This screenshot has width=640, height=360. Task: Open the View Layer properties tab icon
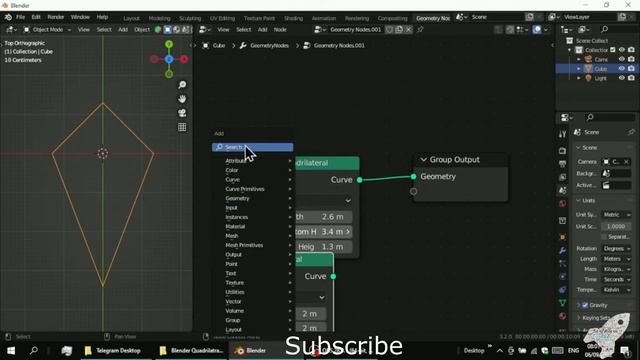pos(562,177)
